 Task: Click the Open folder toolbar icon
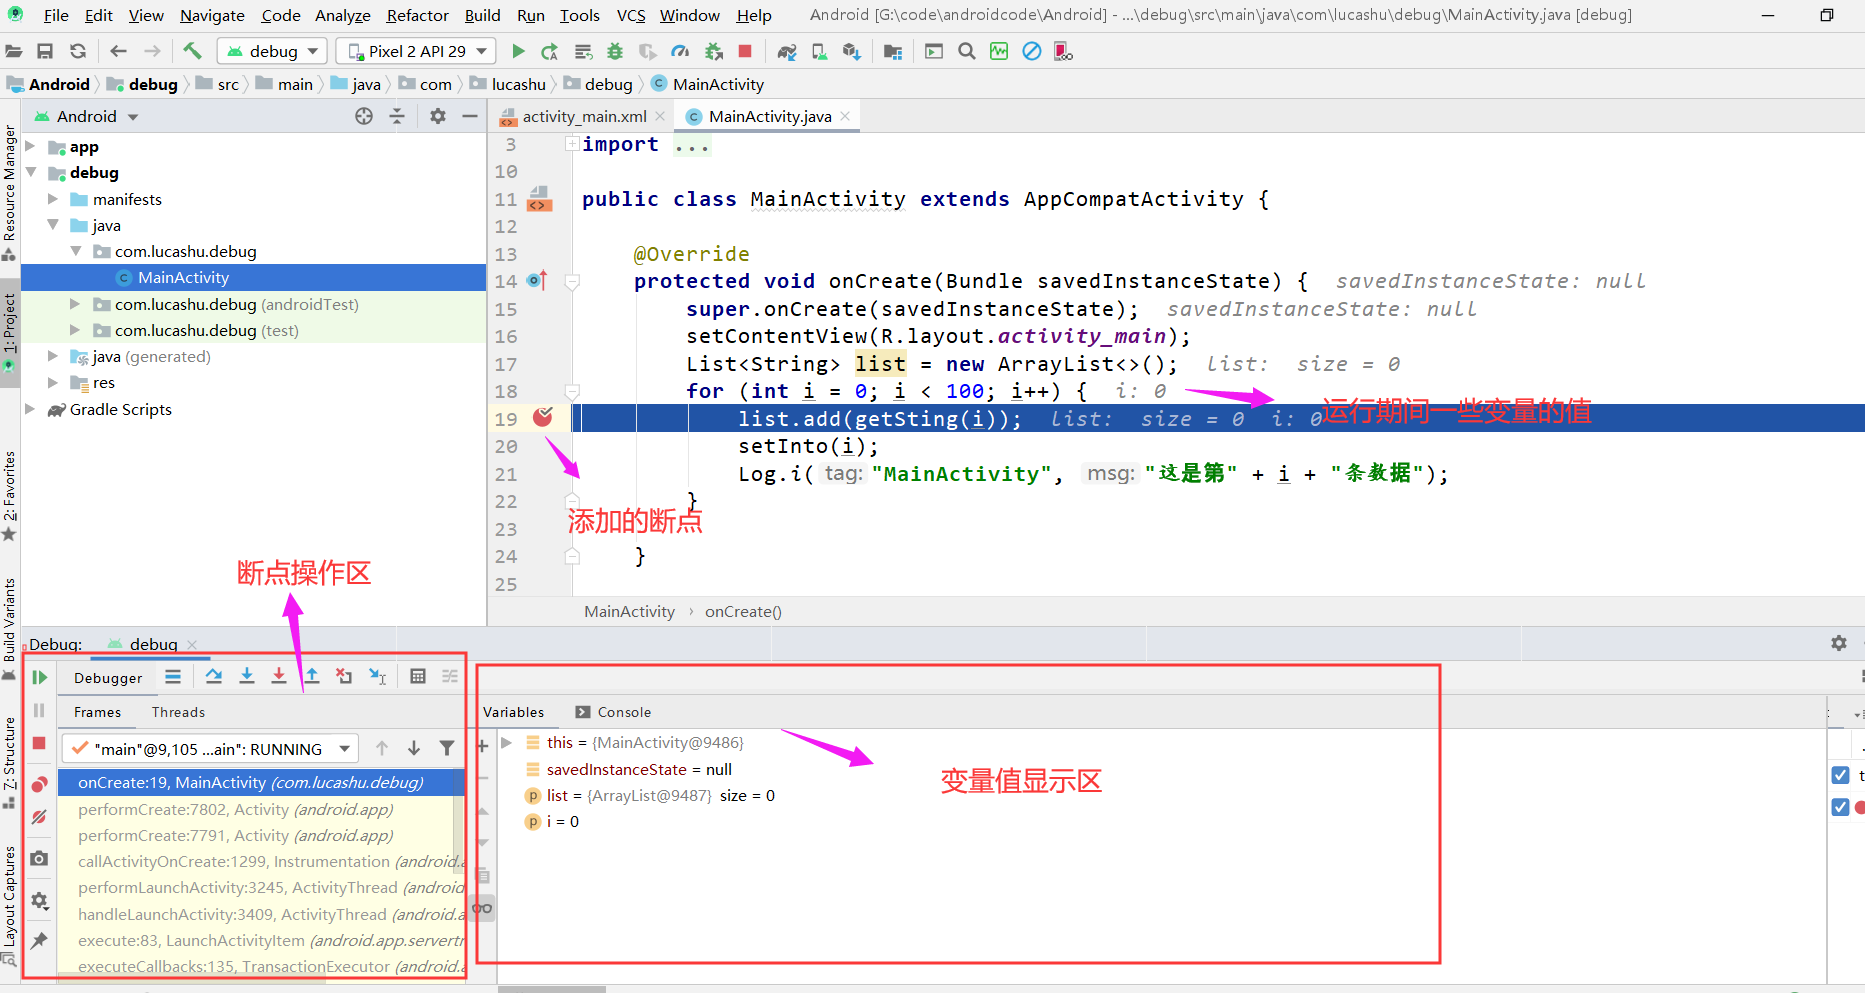click(x=14, y=51)
